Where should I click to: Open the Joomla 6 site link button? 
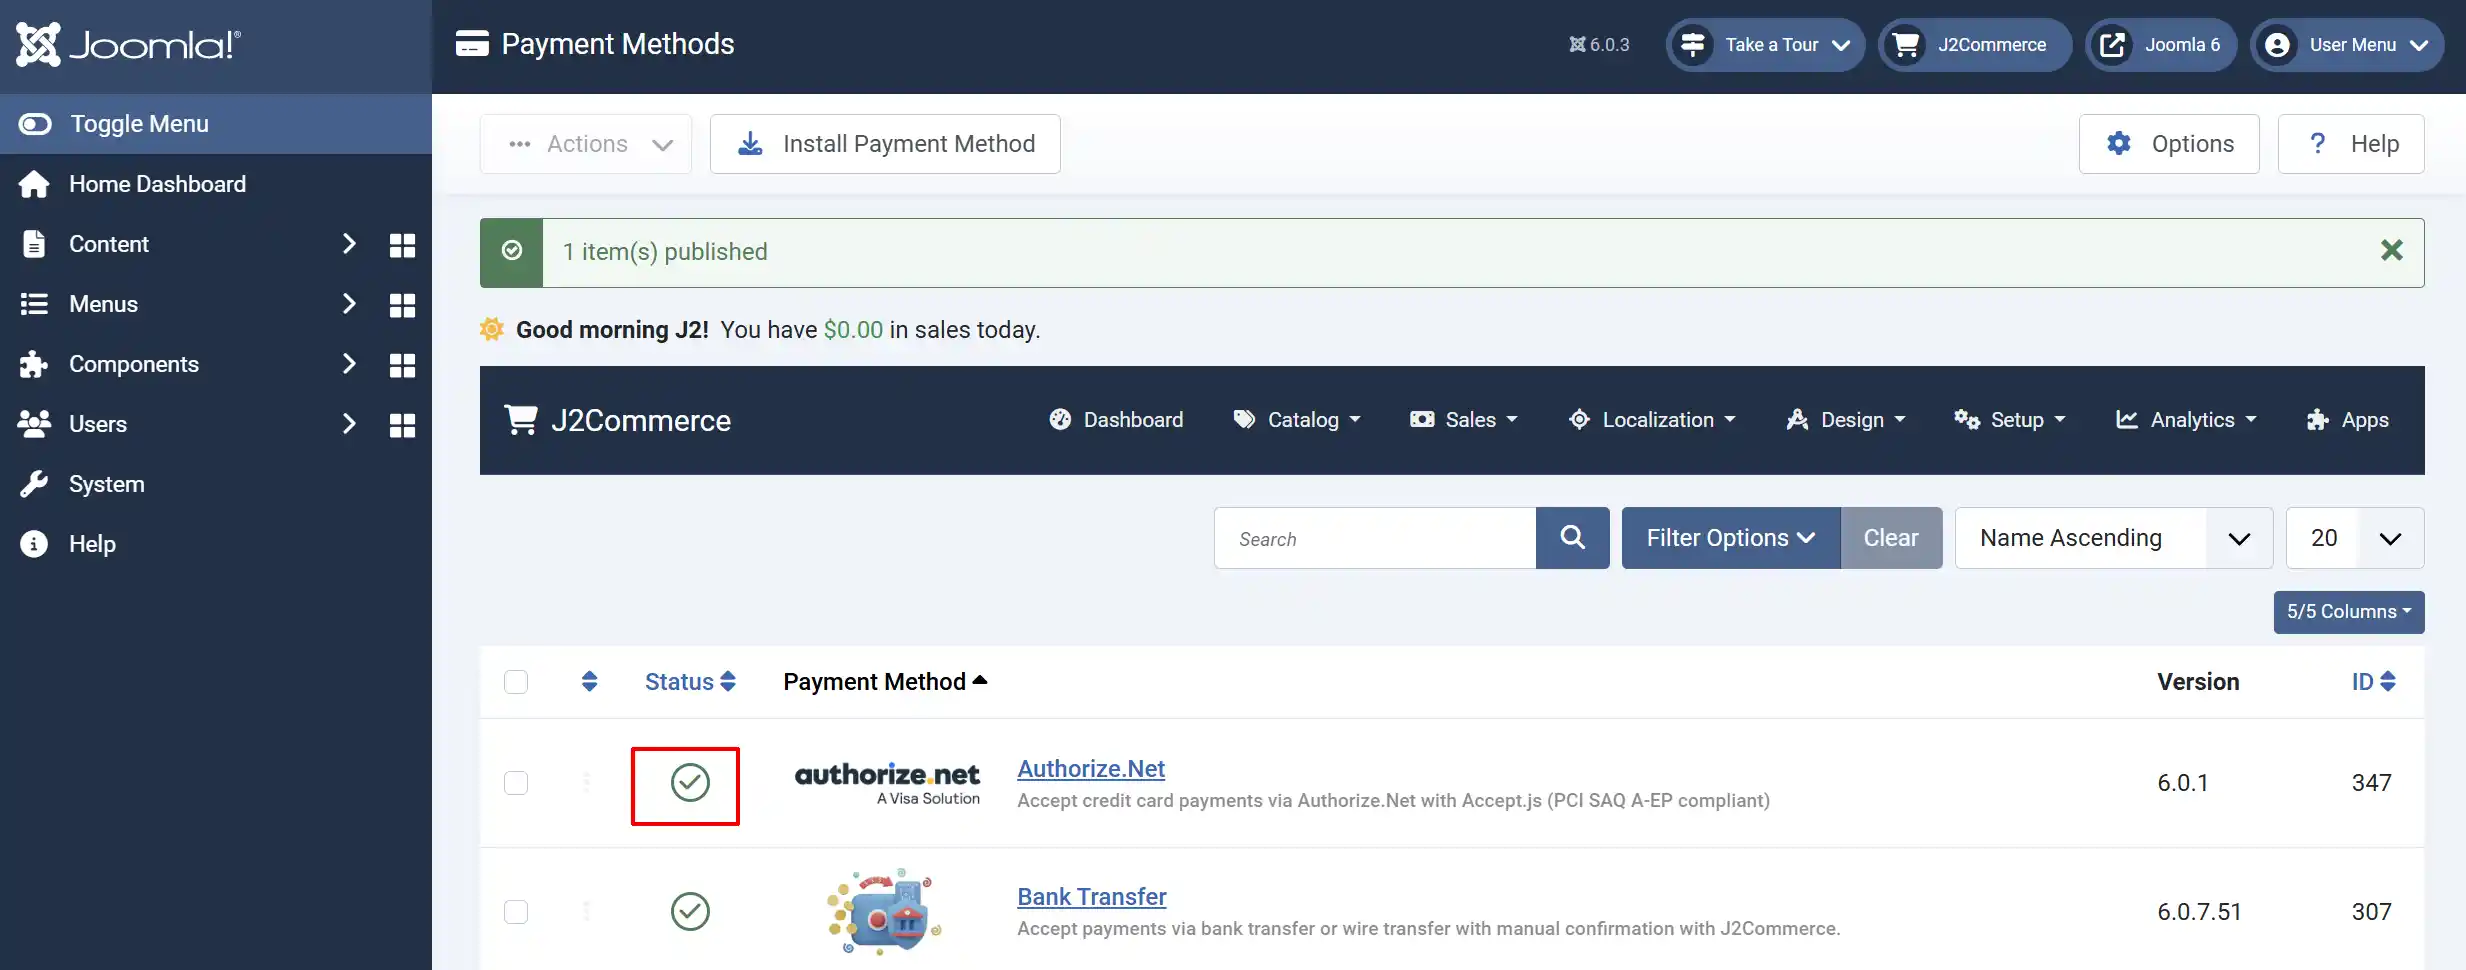pos(2161,45)
